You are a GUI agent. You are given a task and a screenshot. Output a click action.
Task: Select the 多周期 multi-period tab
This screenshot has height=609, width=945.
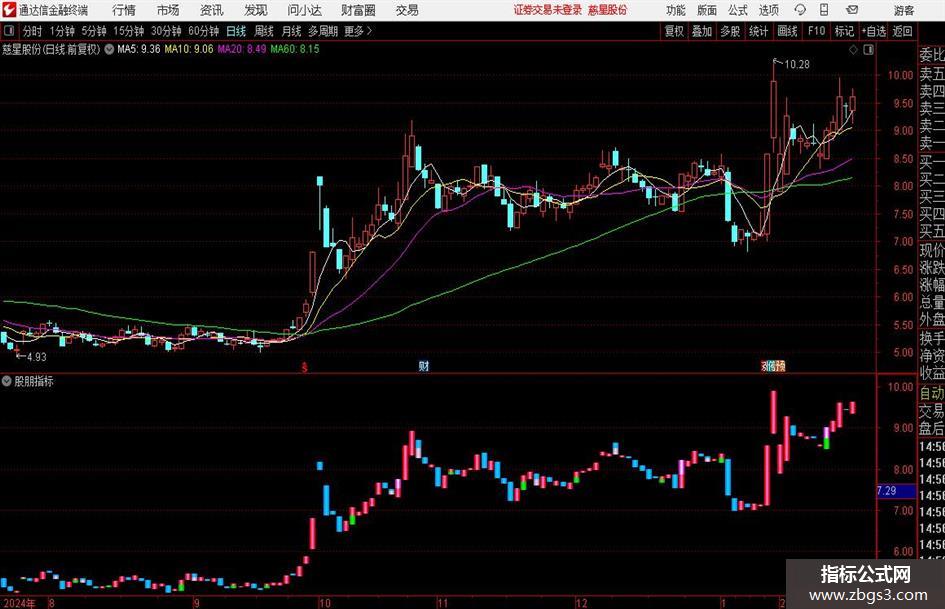pos(323,31)
